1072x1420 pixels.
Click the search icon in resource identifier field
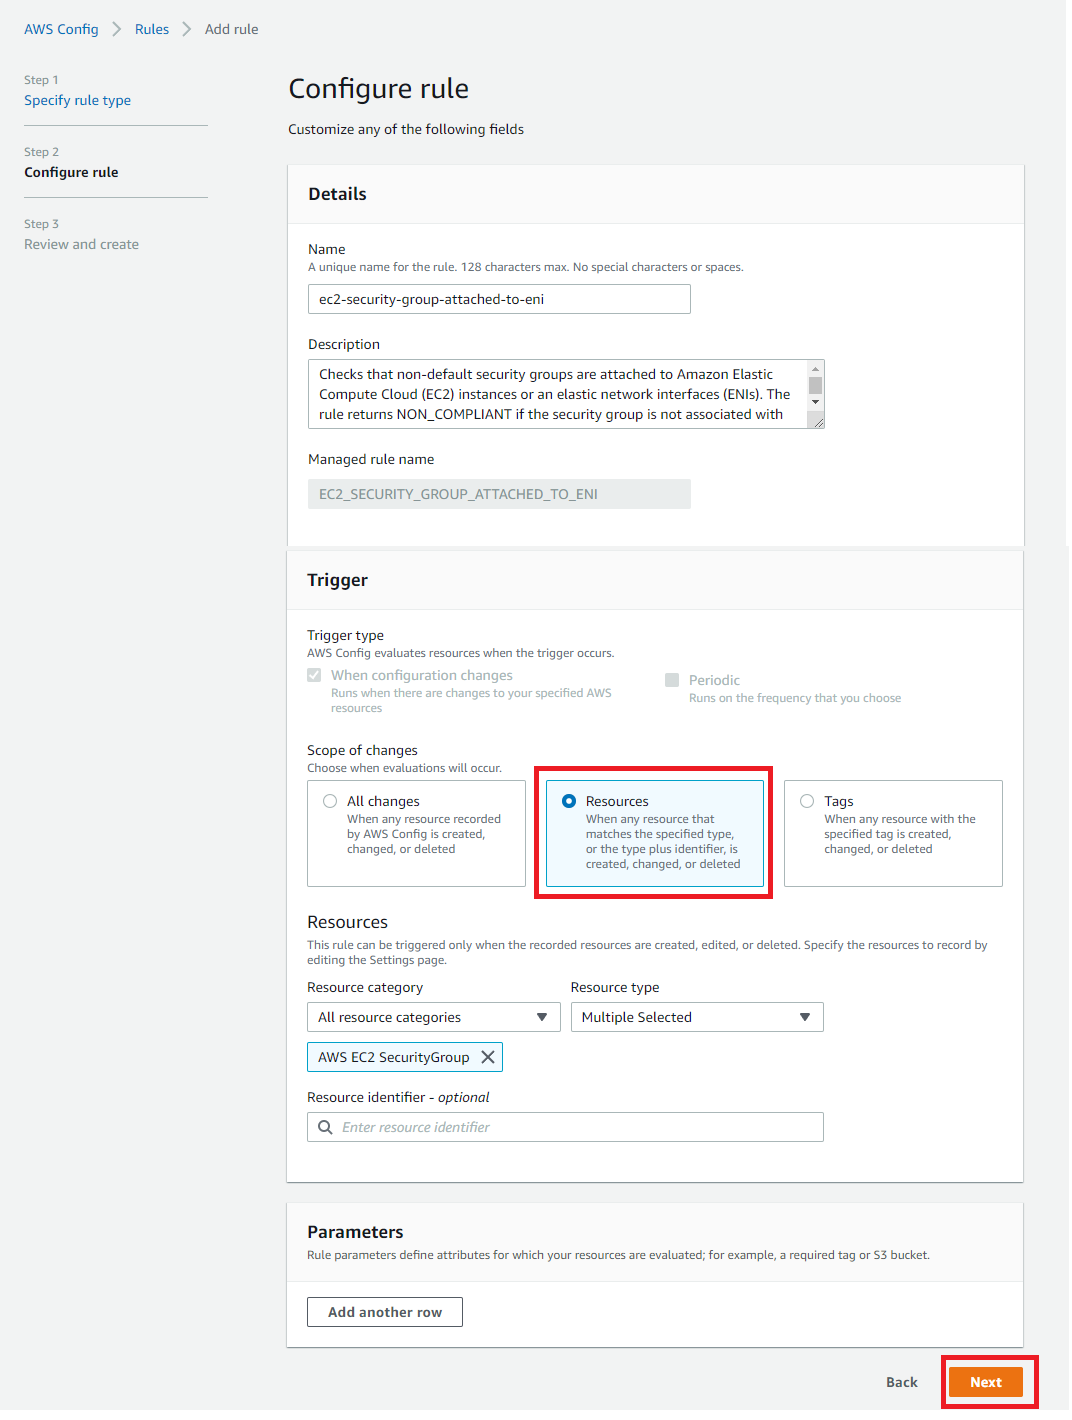325,1127
